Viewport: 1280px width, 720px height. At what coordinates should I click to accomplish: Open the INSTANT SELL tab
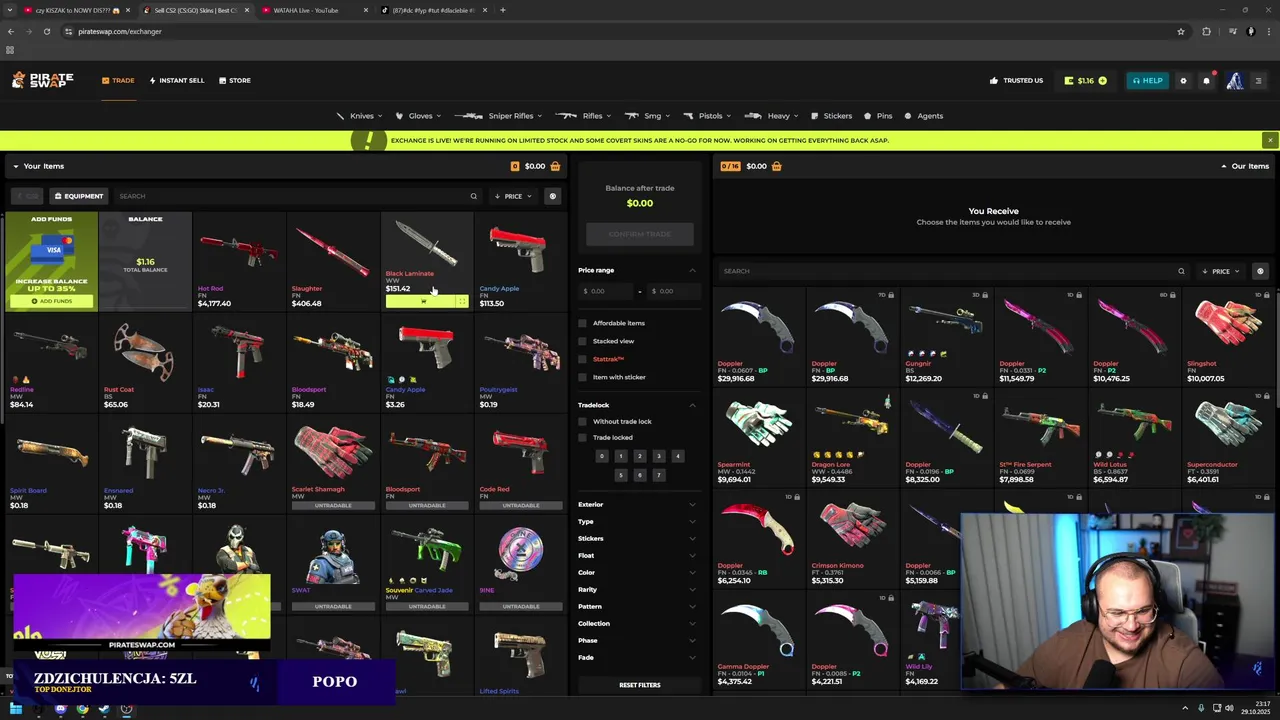click(177, 80)
